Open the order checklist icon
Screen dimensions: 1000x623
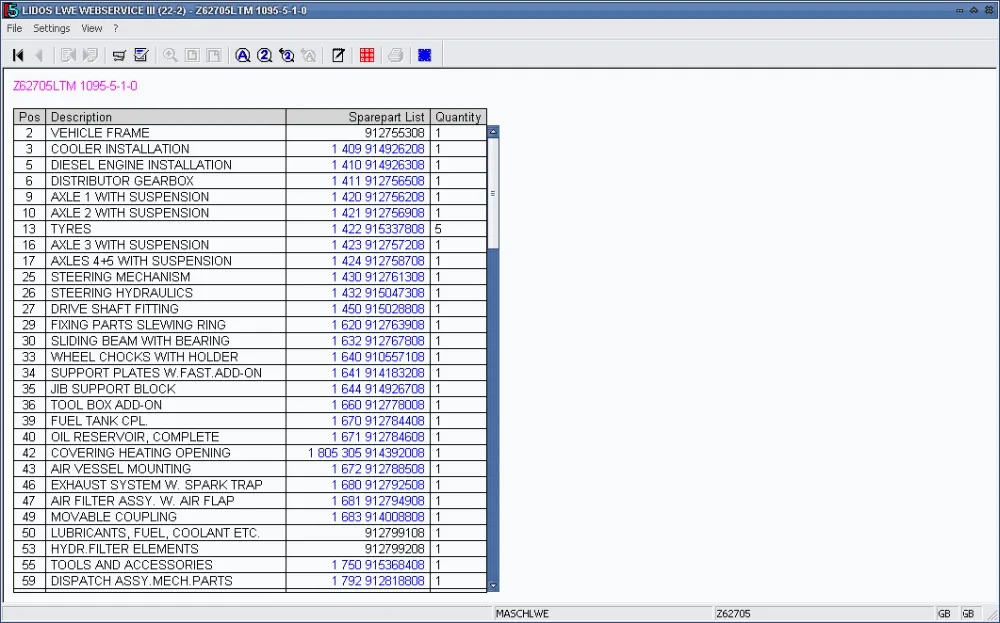pyautogui.click(x=141, y=55)
